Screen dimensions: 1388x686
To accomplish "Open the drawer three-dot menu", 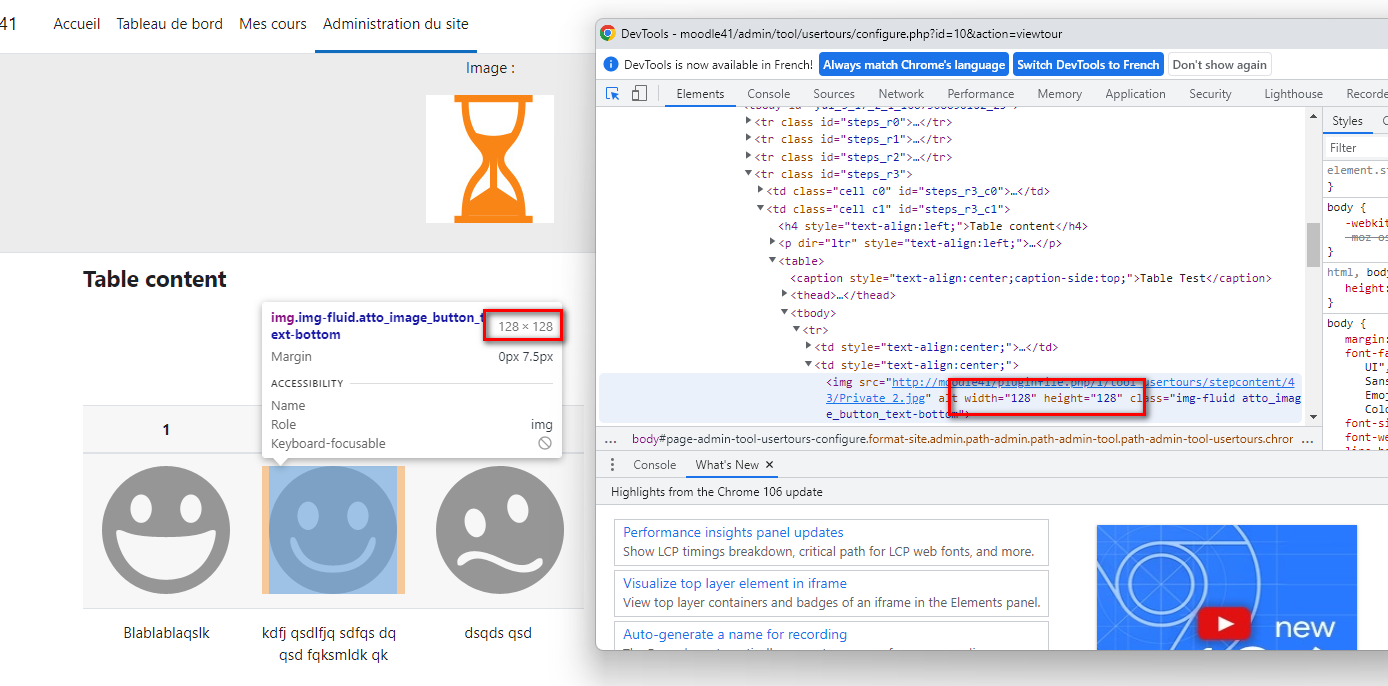I will tap(613, 465).
